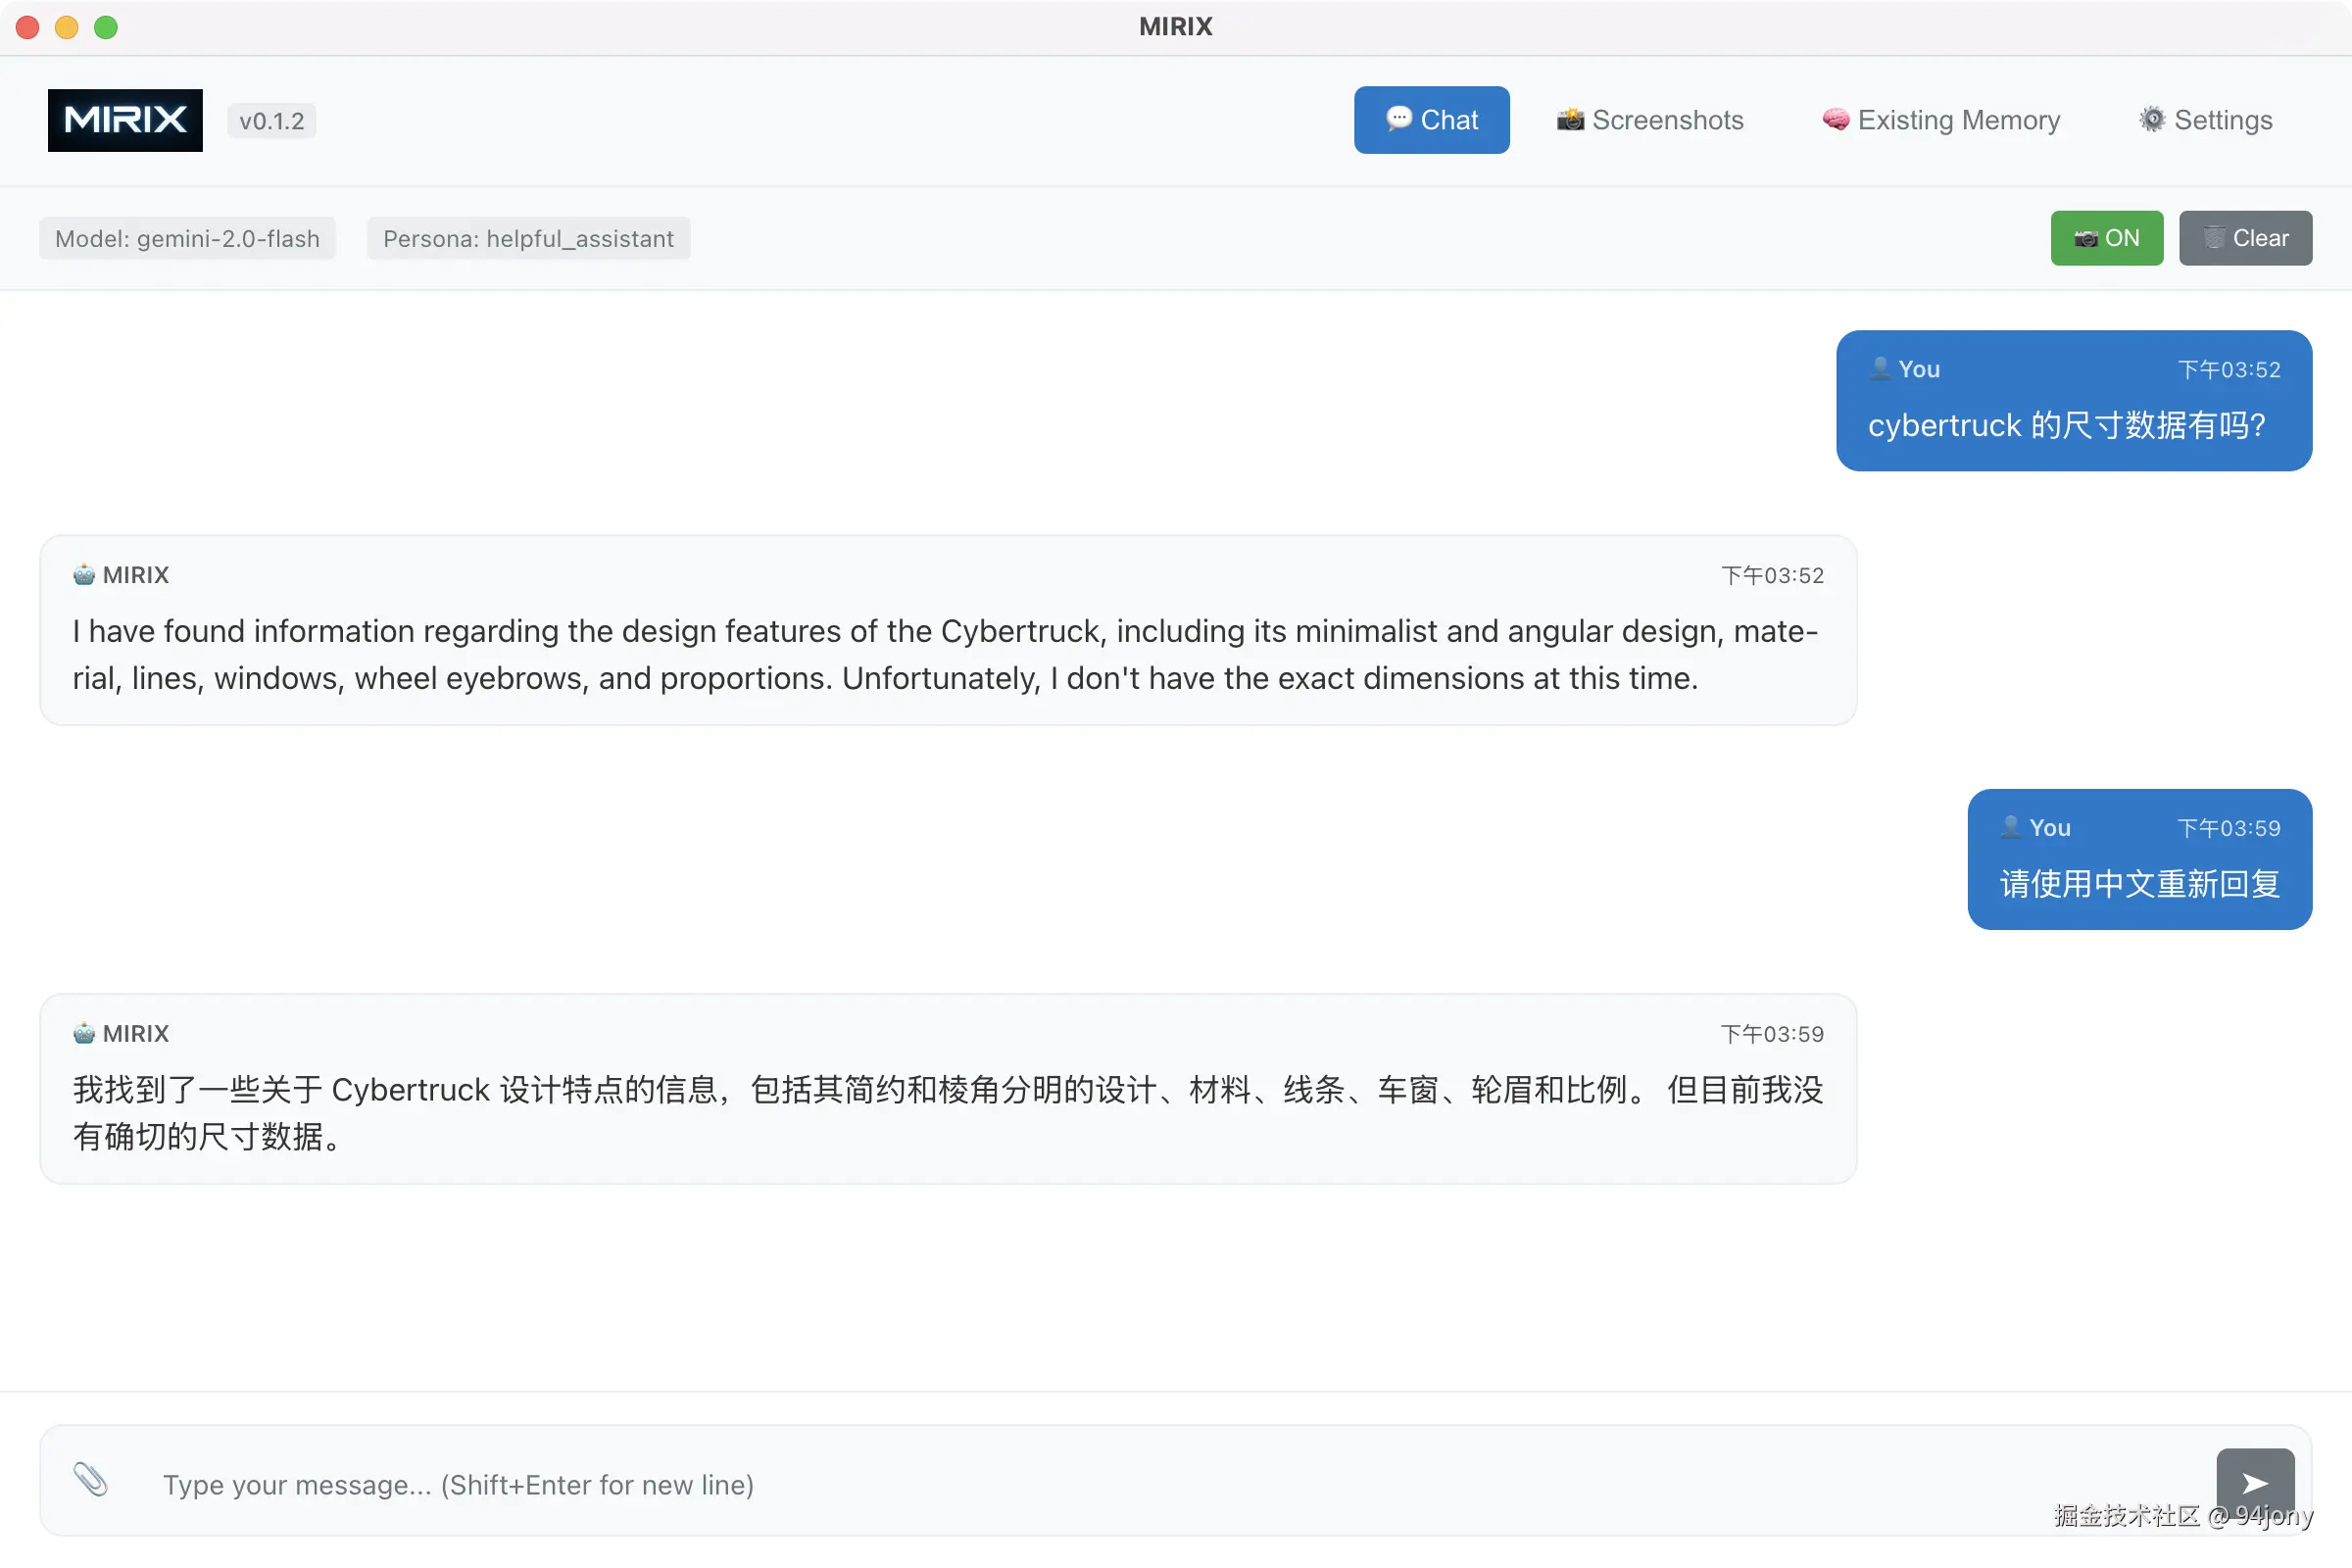Click the robot icon on the Chinese MIRIX reply
This screenshot has height=1568, width=2352.
point(84,1033)
